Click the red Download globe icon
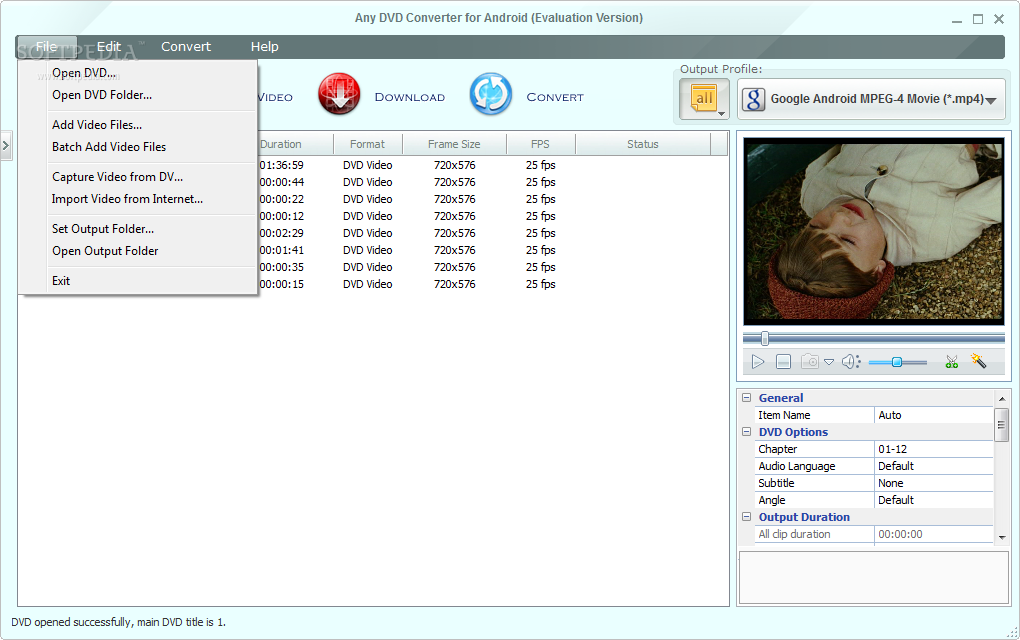Image resolution: width=1020 pixels, height=640 pixels. point(339,94)
